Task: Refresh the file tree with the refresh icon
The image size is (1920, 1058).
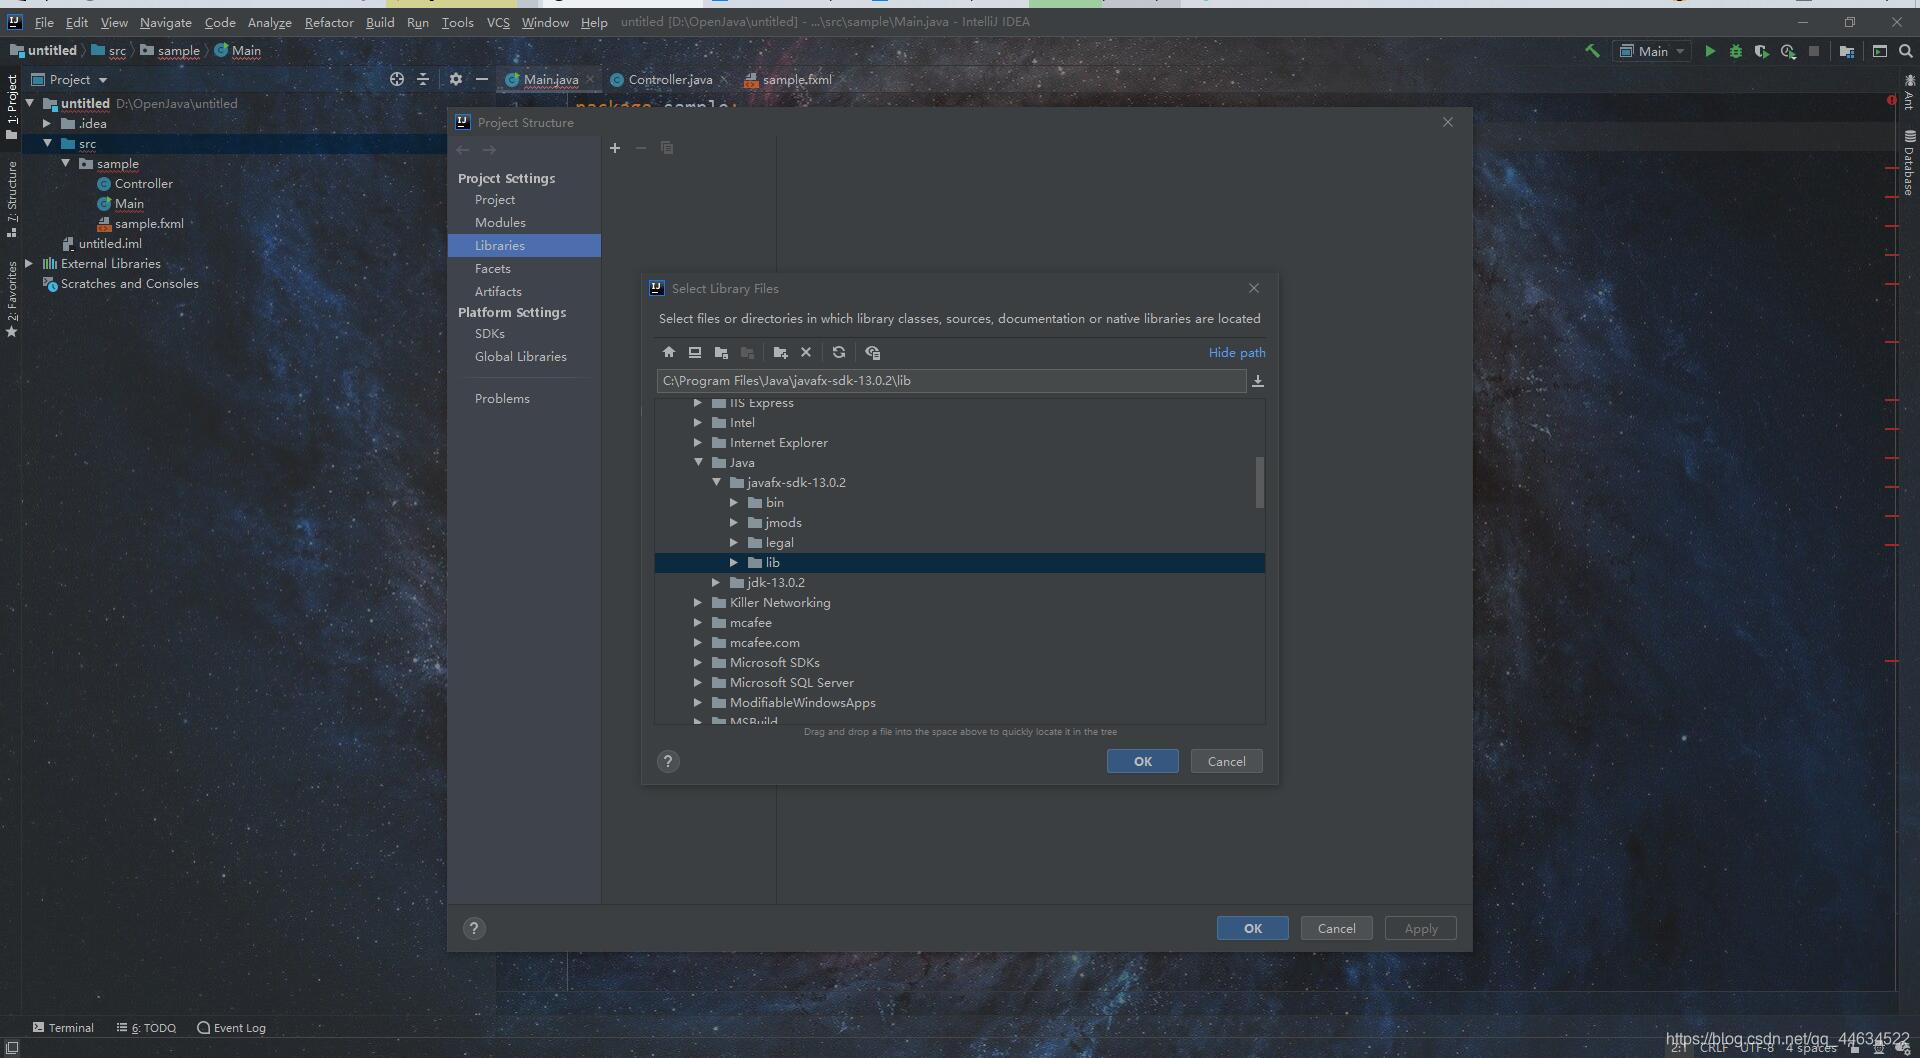Action: coord(839,352)
